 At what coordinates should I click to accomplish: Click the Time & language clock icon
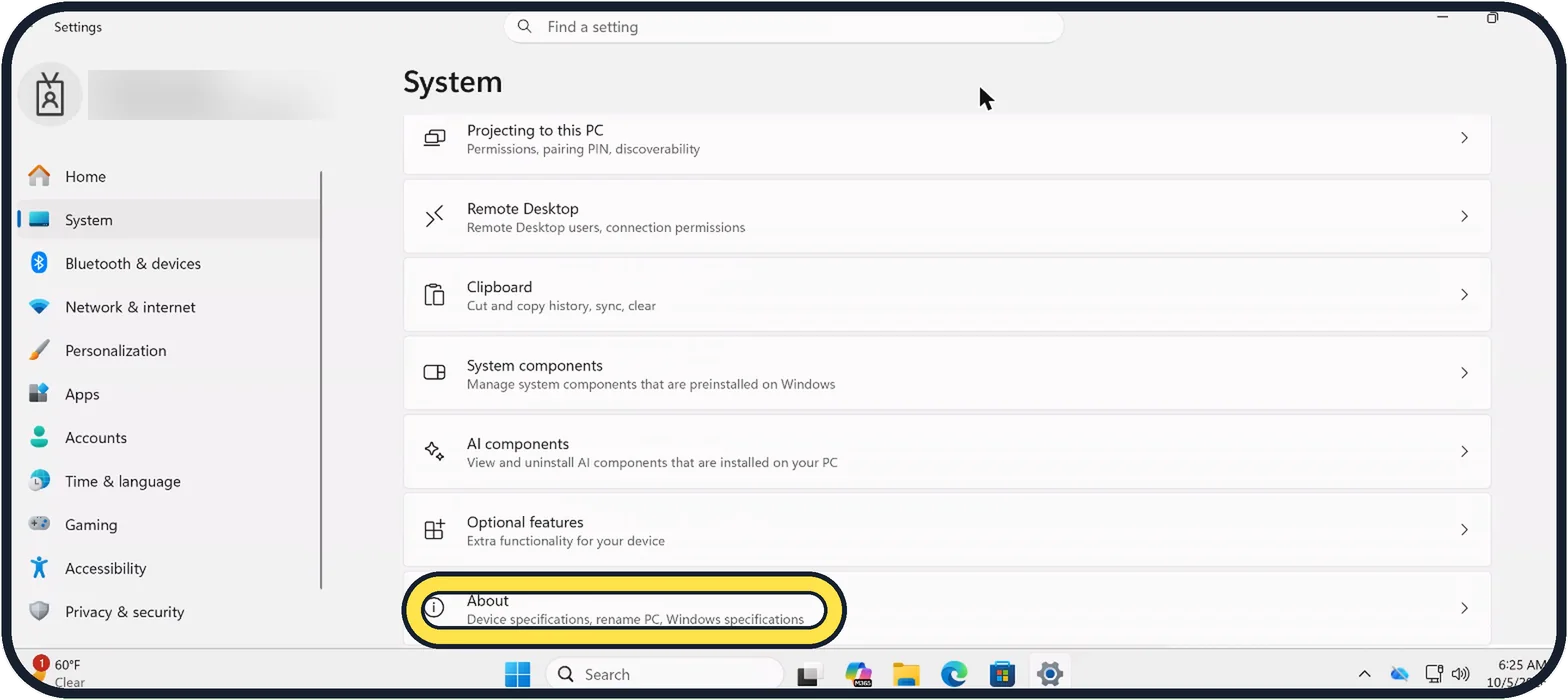[x=39, y=481]
